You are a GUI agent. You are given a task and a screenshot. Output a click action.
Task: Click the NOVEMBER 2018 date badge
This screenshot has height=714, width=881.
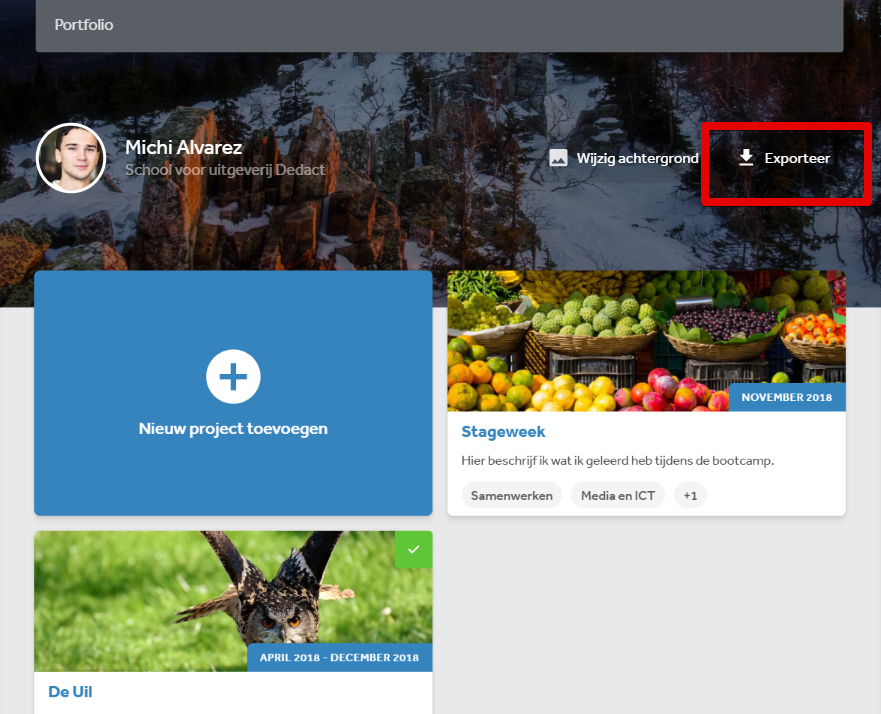[x=787, y=397]
